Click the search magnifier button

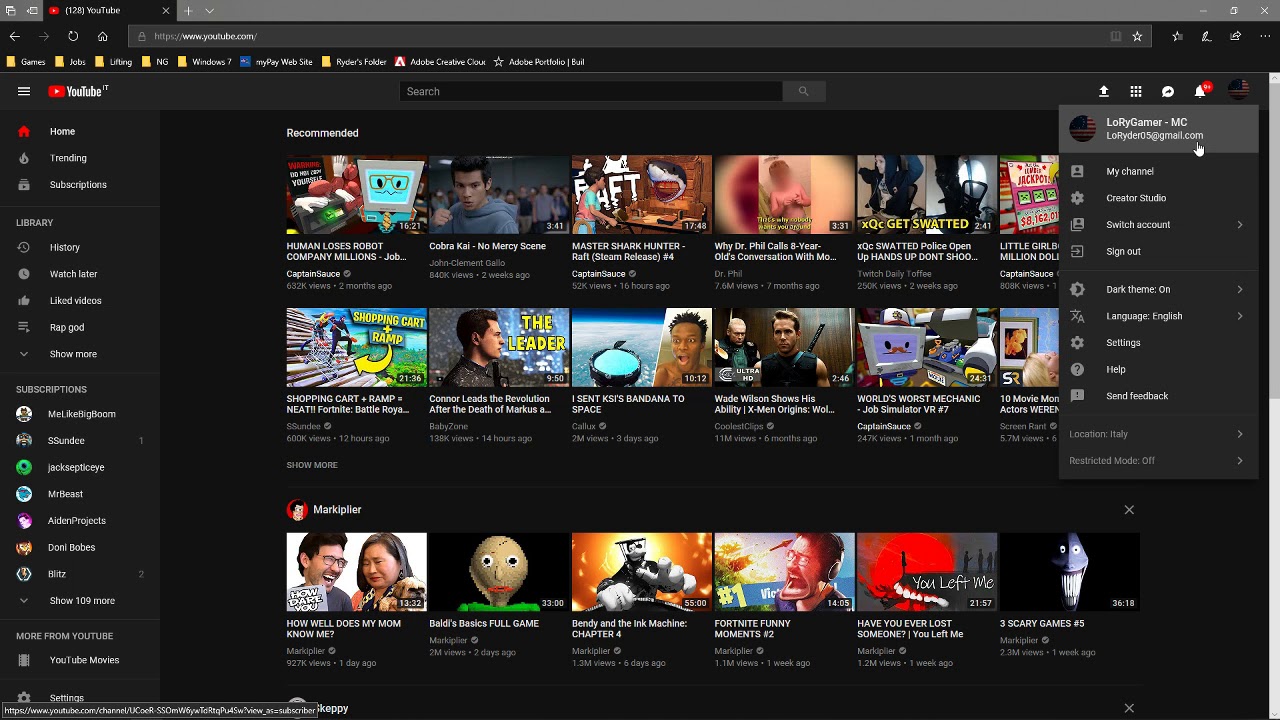point(803,91)
